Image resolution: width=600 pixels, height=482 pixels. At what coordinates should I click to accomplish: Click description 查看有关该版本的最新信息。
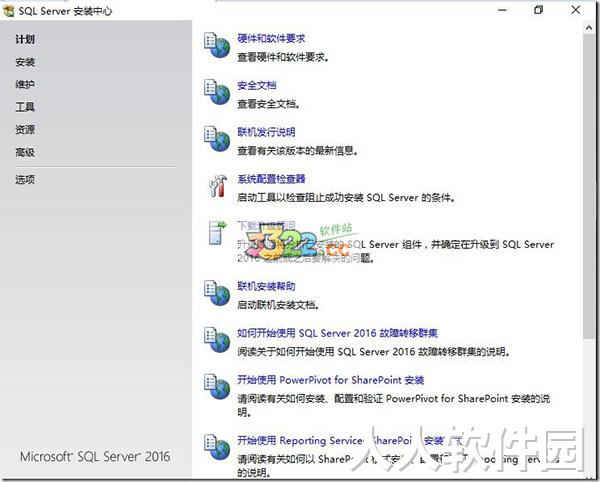pos(297,151)
